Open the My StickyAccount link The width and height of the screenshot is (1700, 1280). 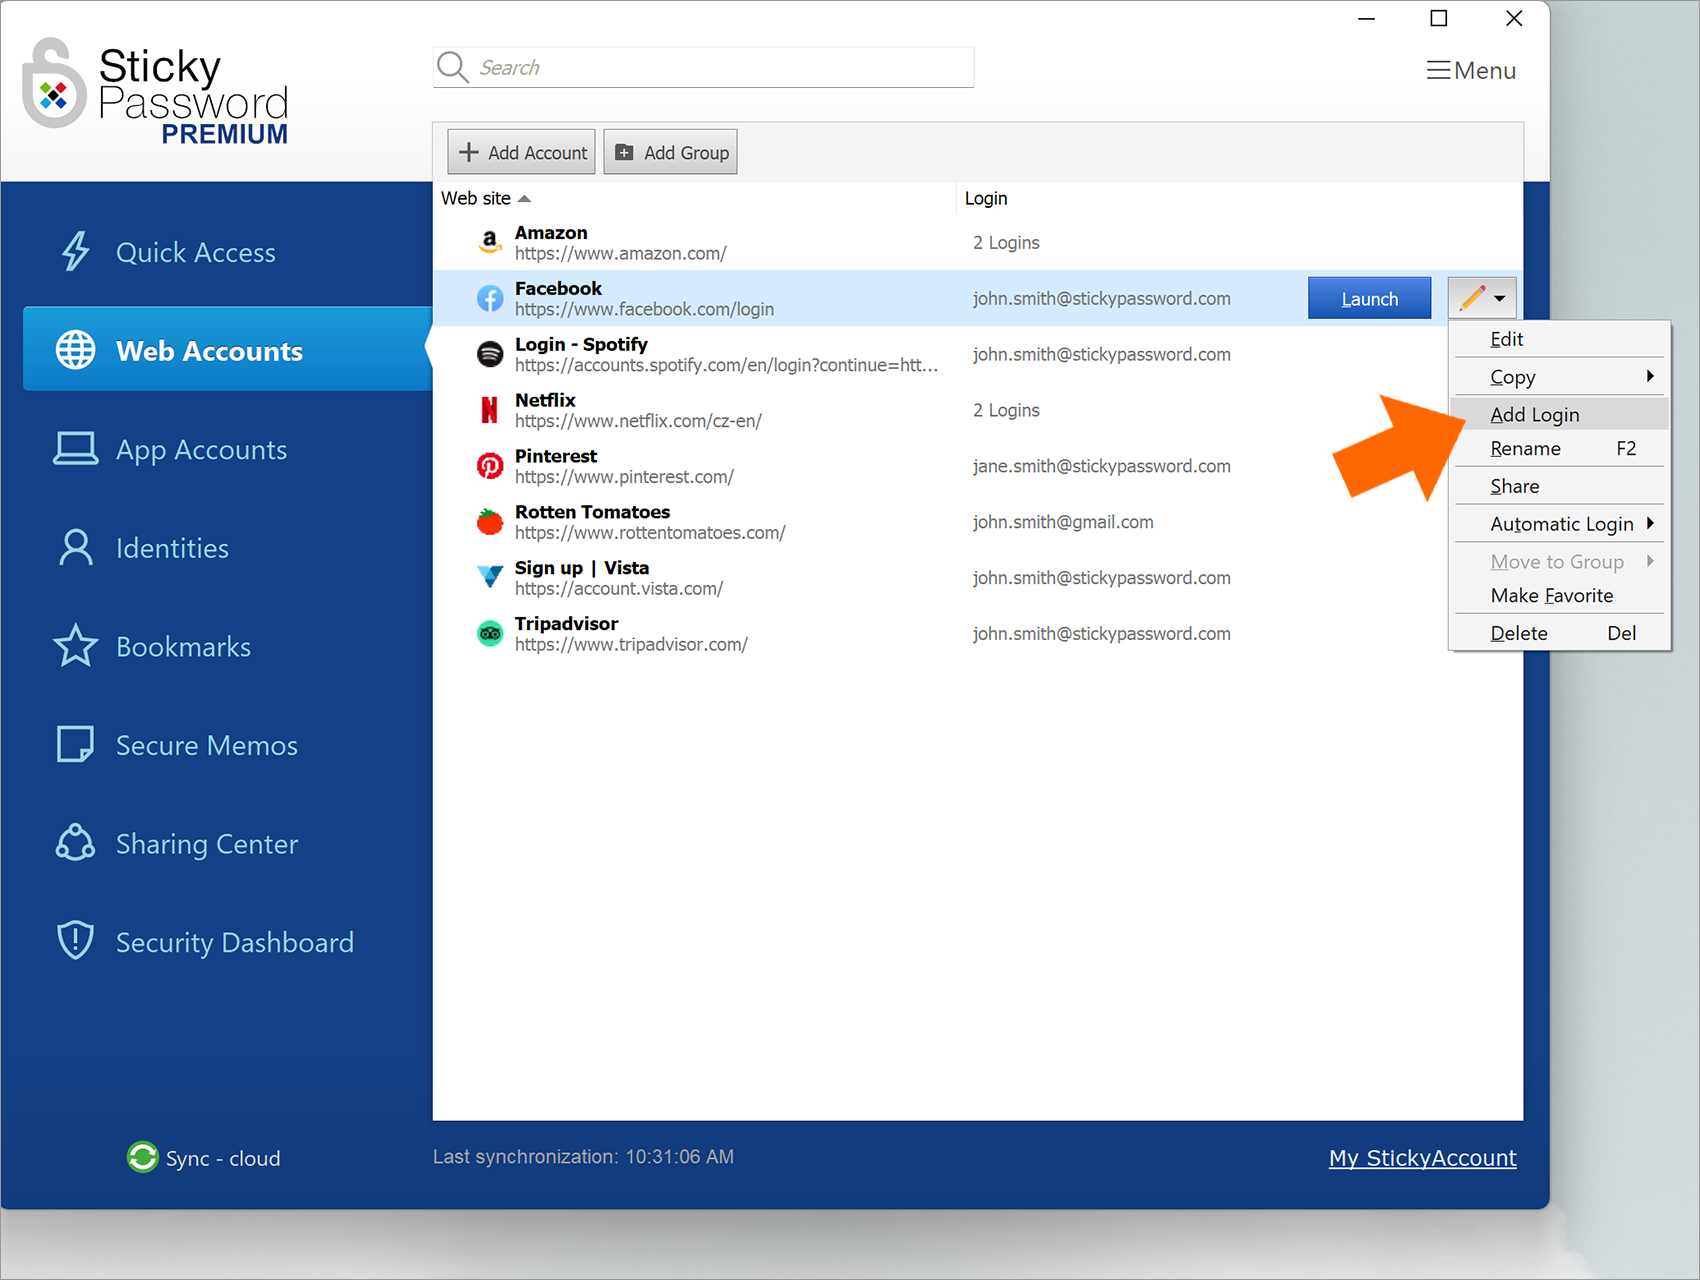pos(1422,1157)
